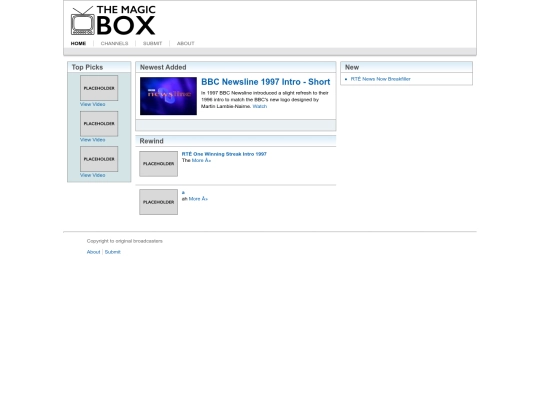
Task: Click the Watch link in Newsline description
Action: (260, 106)
